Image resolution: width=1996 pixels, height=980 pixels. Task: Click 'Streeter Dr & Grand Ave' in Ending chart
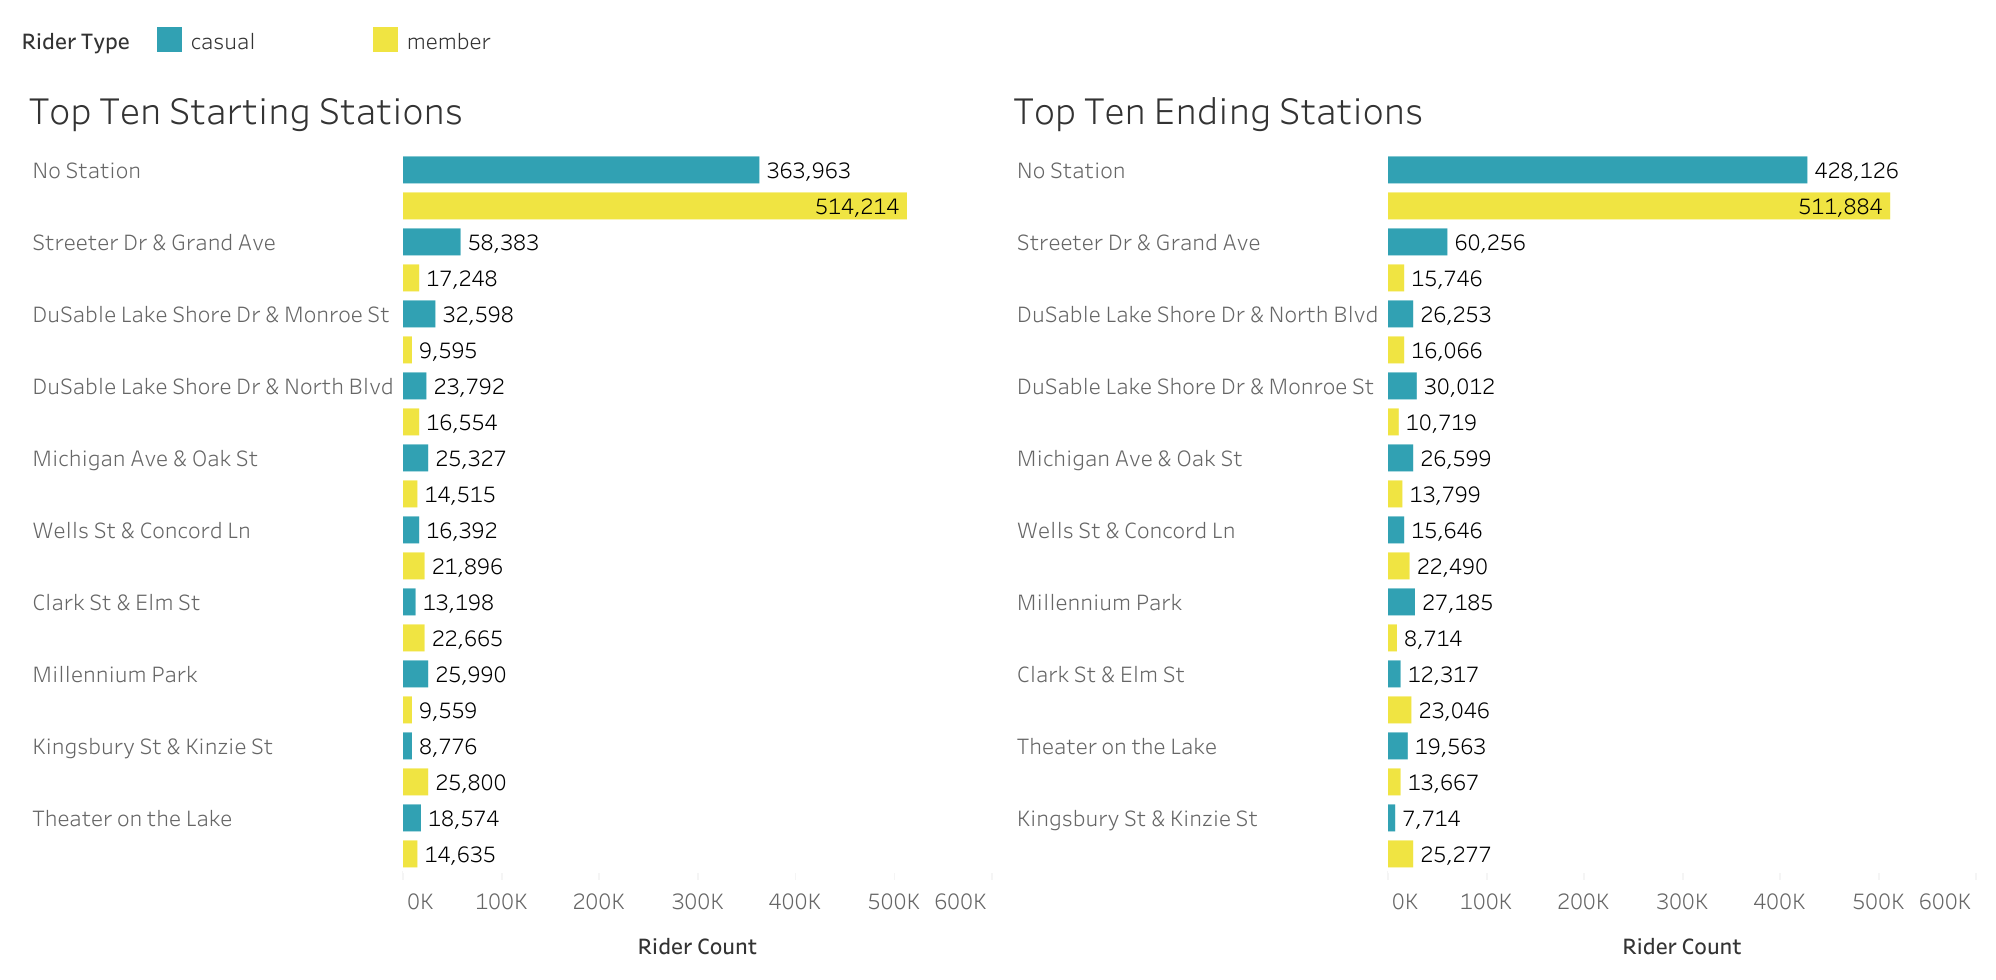pos(1138,243)
